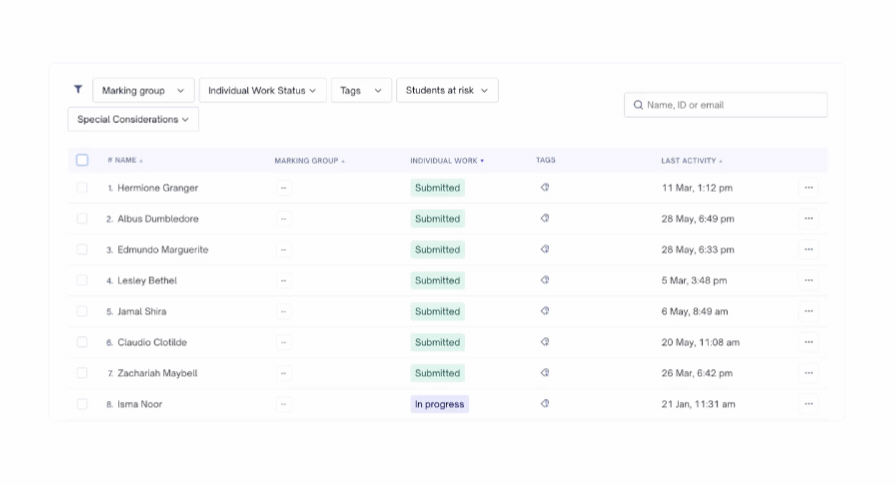
Task: Click Albus Dumbledore's Submitted status badge
Action: (437, 219)
